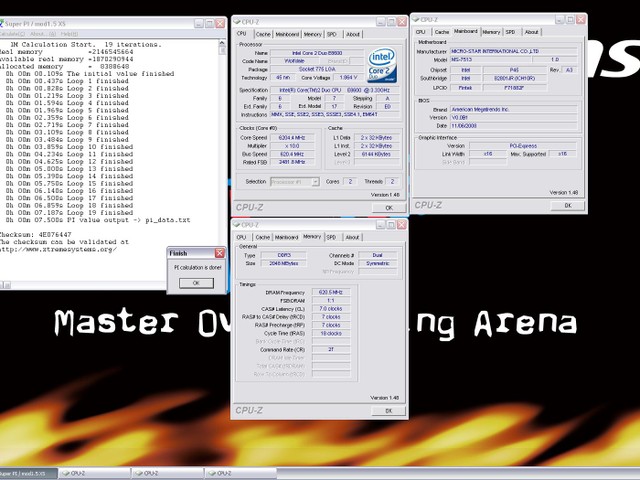Switch to Cache tab in processor CPU-Z window

pos(263,34)
